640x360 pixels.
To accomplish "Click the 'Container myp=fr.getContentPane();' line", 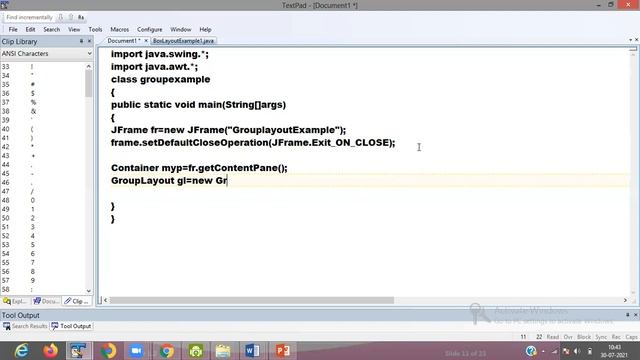I will [199, 168].
